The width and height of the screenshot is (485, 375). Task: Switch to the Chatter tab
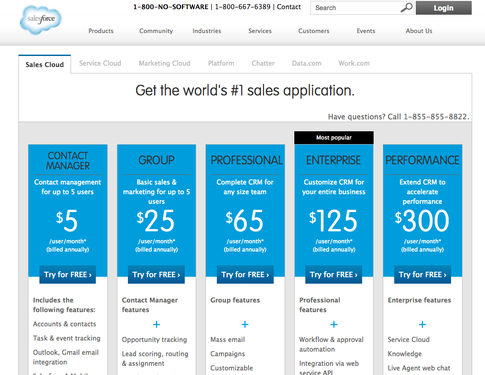(x=263, y=63)
